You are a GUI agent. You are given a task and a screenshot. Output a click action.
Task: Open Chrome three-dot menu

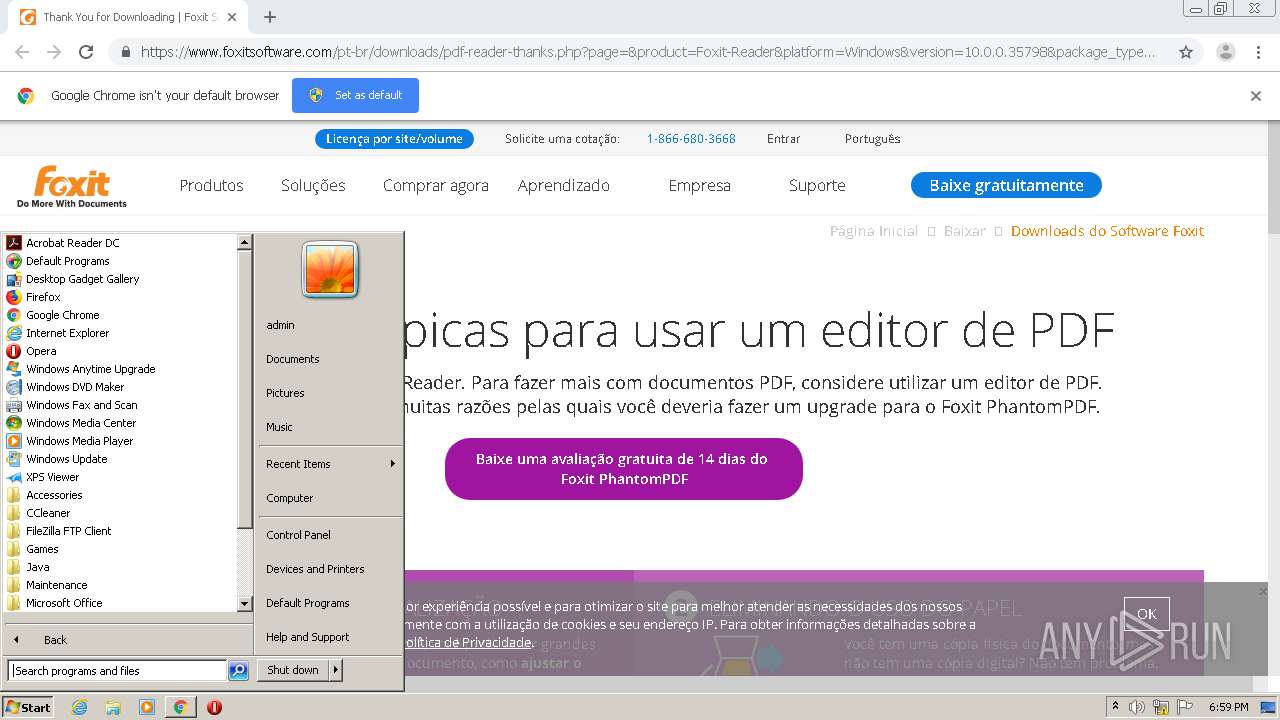point(1258,52)
